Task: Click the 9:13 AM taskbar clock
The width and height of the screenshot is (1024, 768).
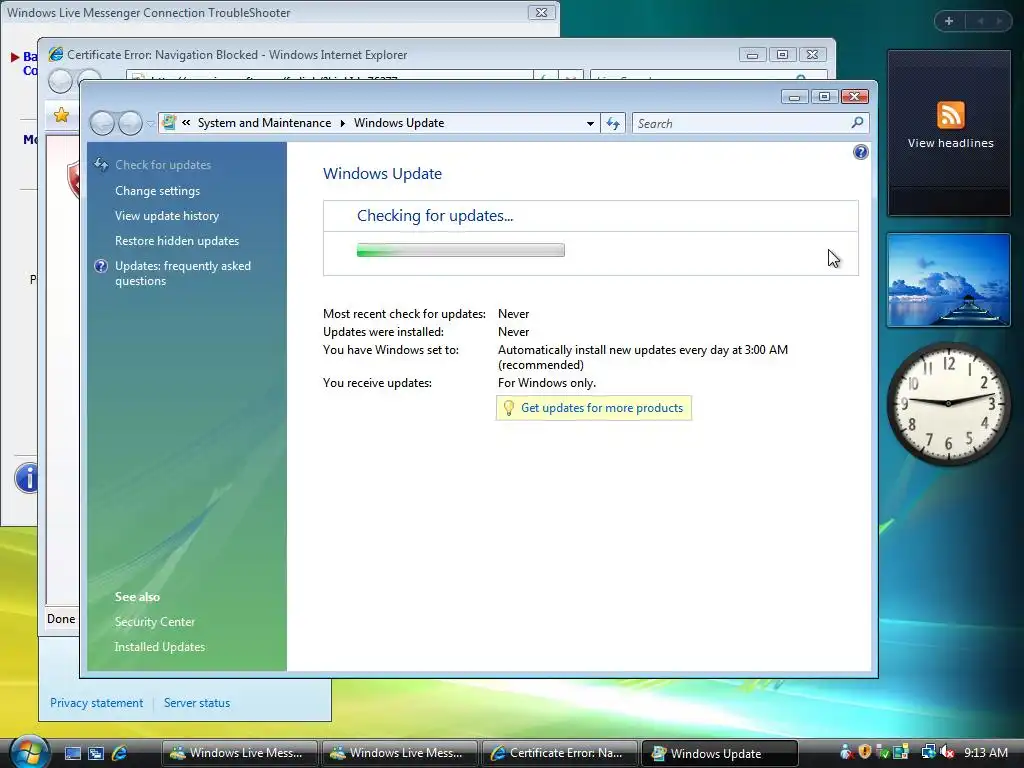Action: [x=985, y=752]
